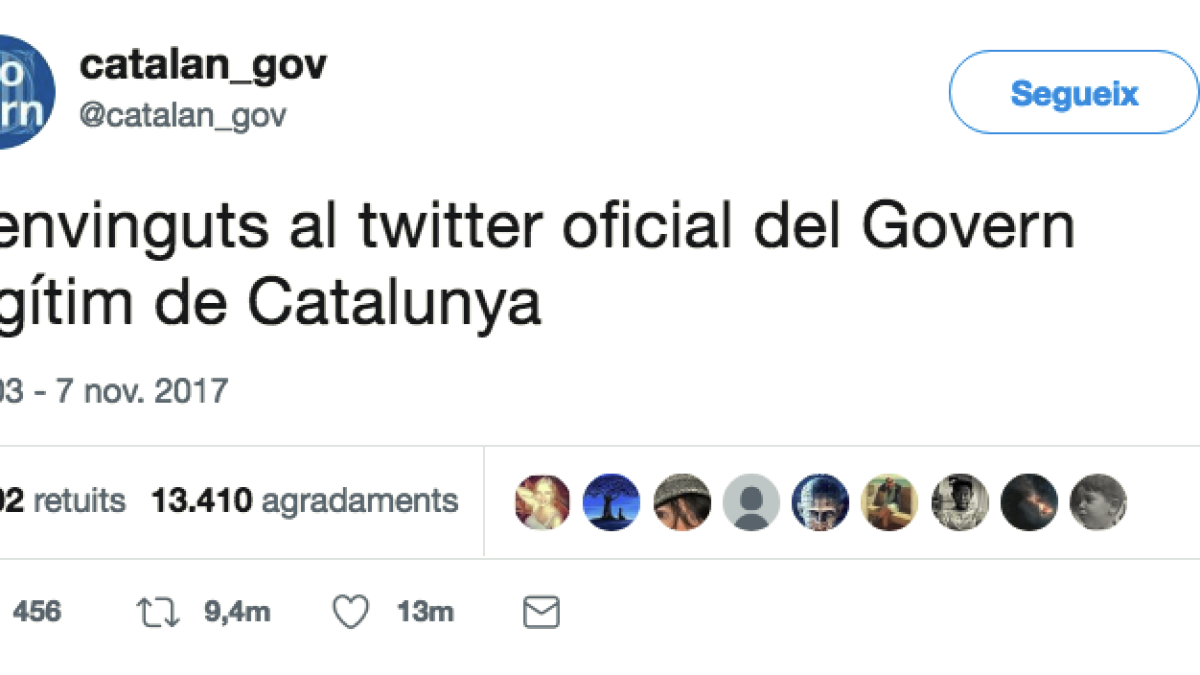The height and width of the screenshot is (675, 1200).
Task: Like the tweet with heart icon
Action: (350, 612)
